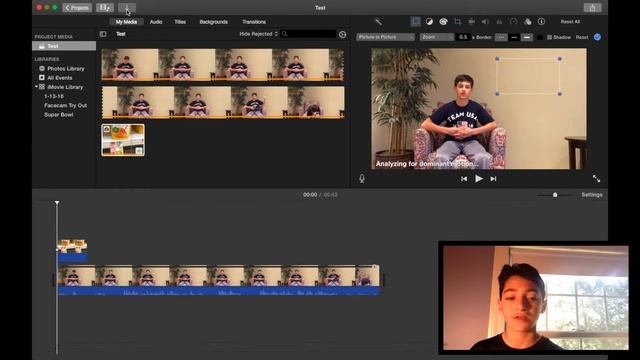Select Test under Project Media
640x360 pixels.
[64, 46]
